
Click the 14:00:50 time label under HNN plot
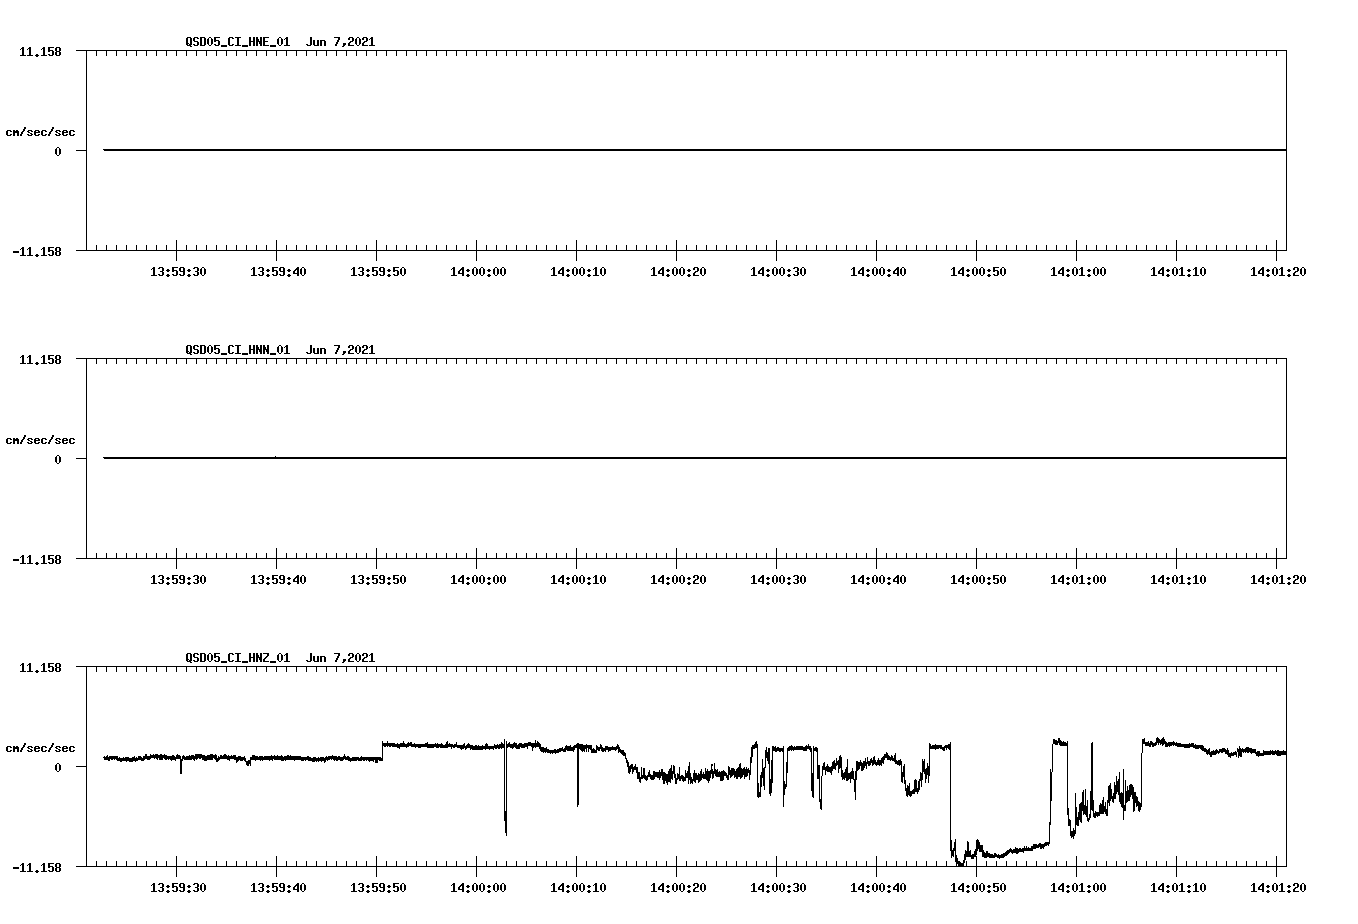click(978, 579)
